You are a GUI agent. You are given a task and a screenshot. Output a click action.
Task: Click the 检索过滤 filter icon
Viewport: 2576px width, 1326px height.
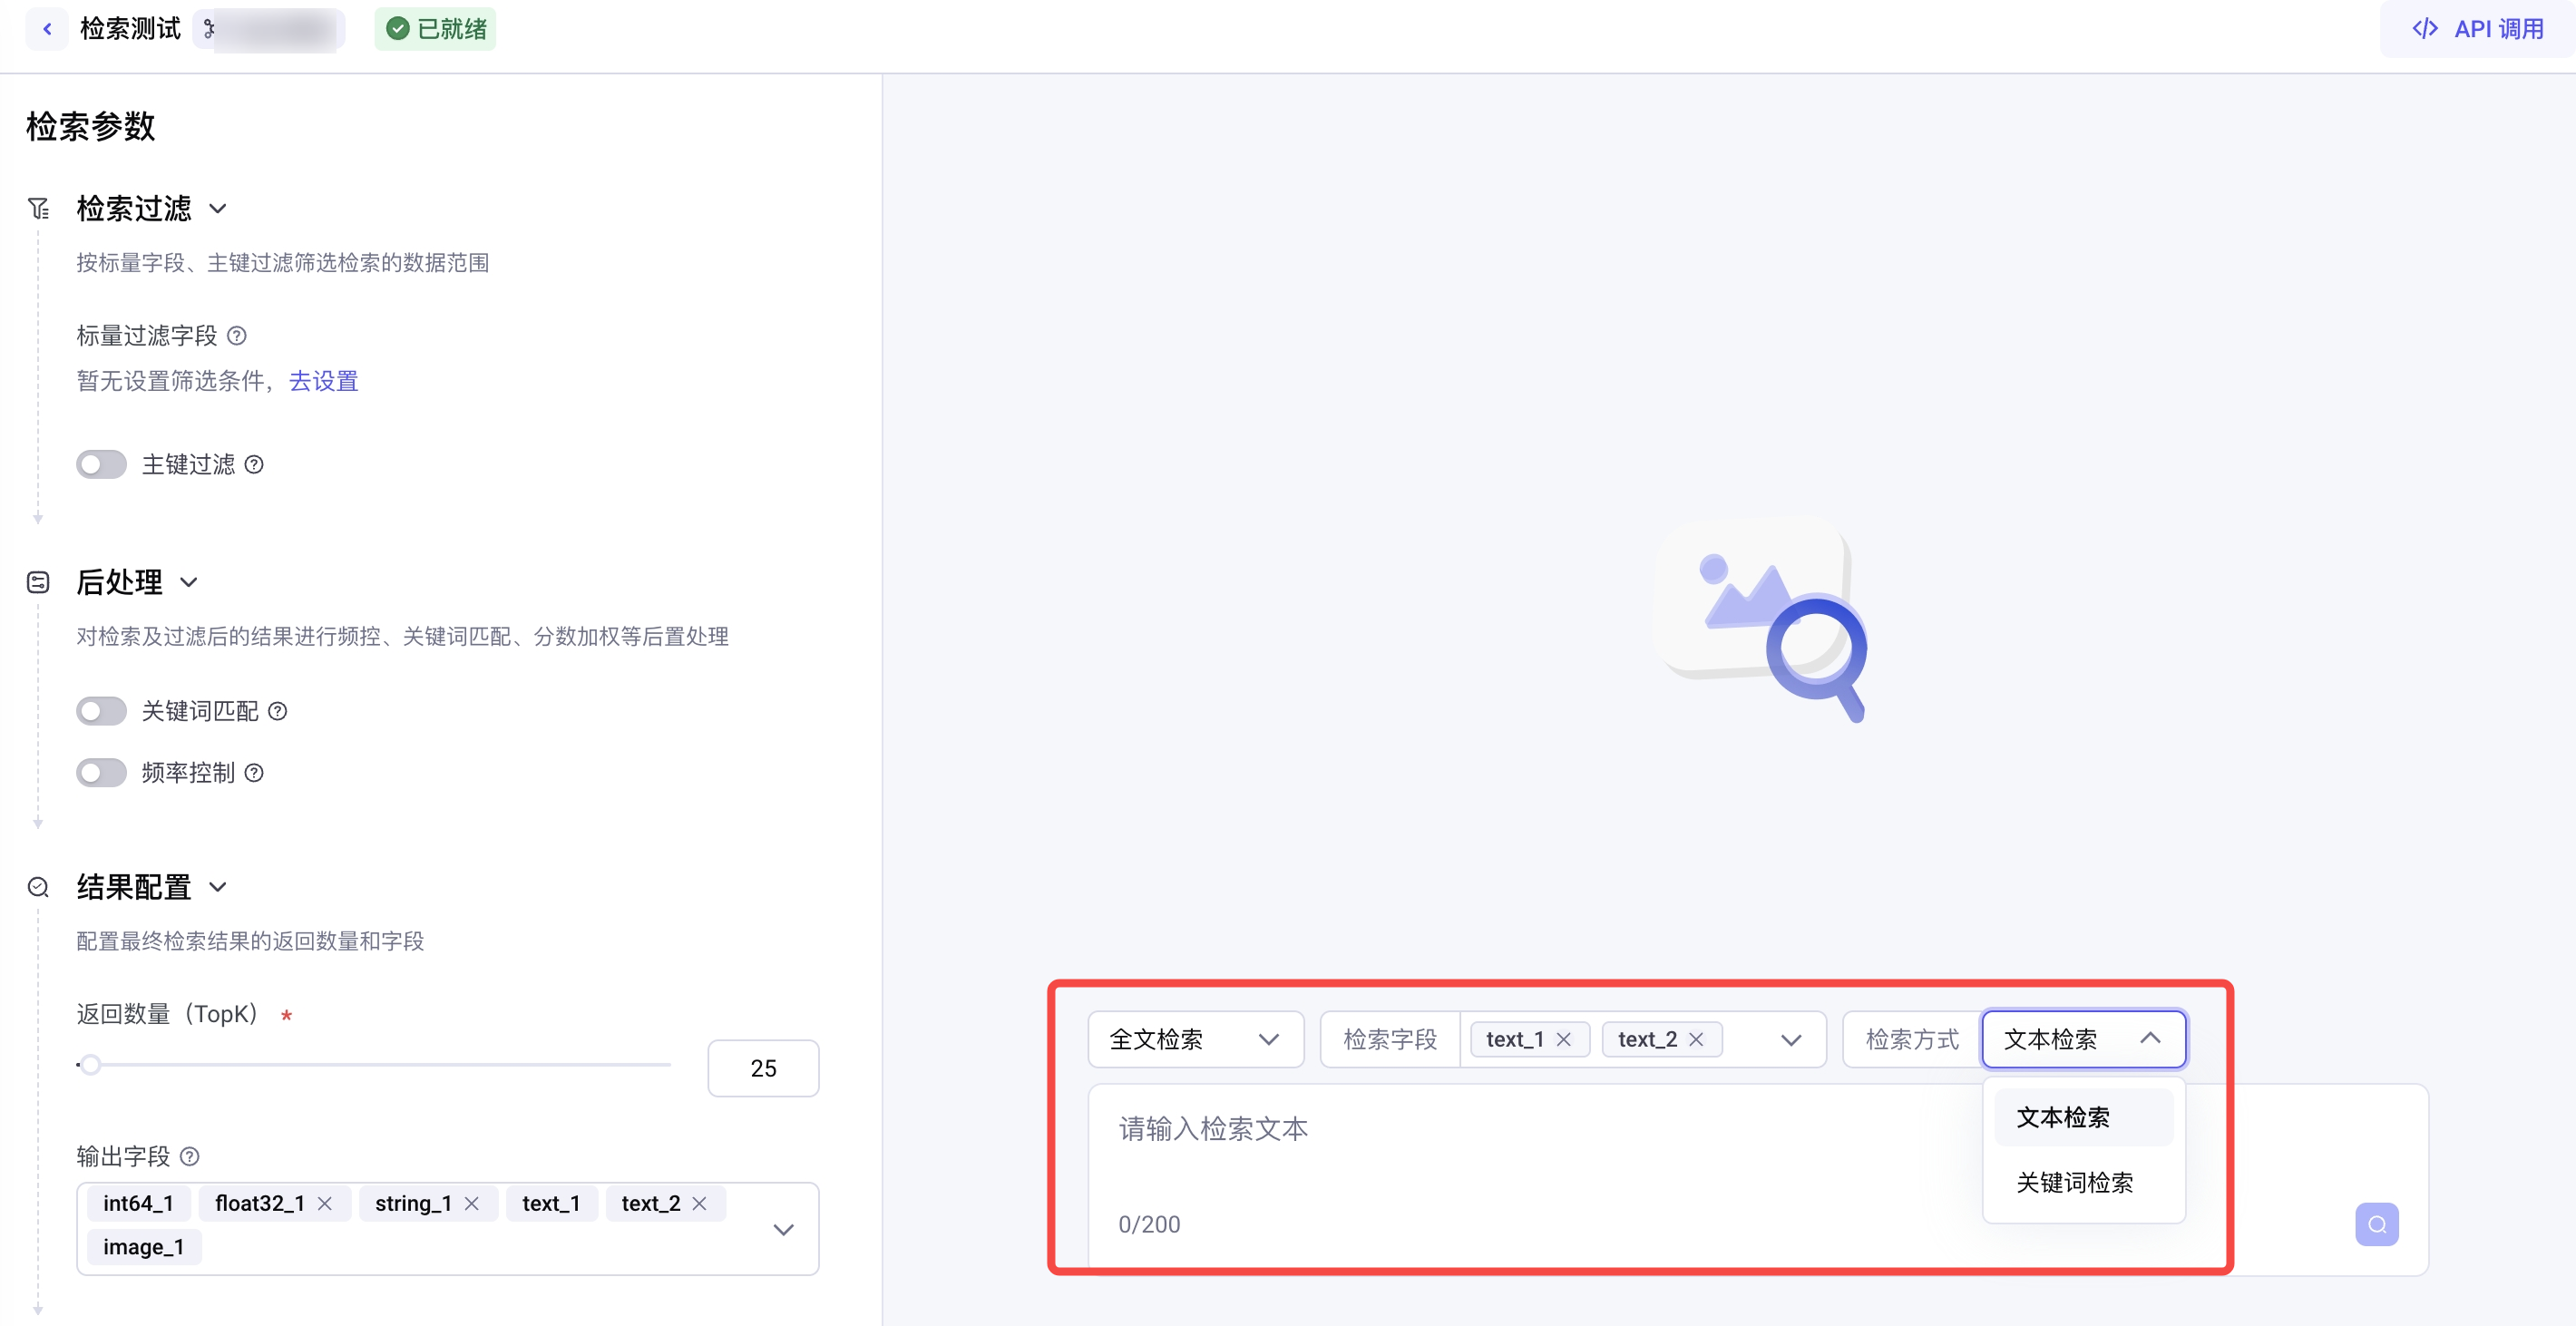39,208
